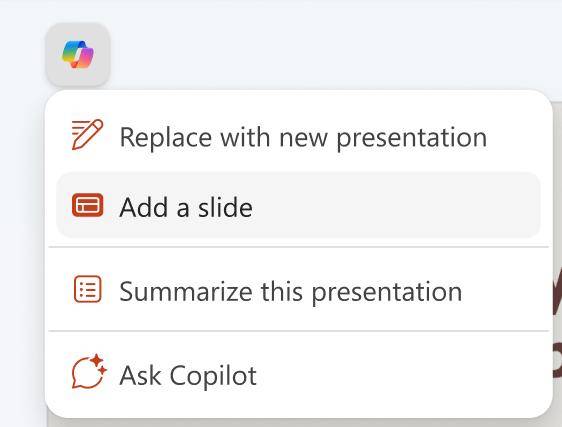Click the 'Replace with' text in first option

coord(195,137)
